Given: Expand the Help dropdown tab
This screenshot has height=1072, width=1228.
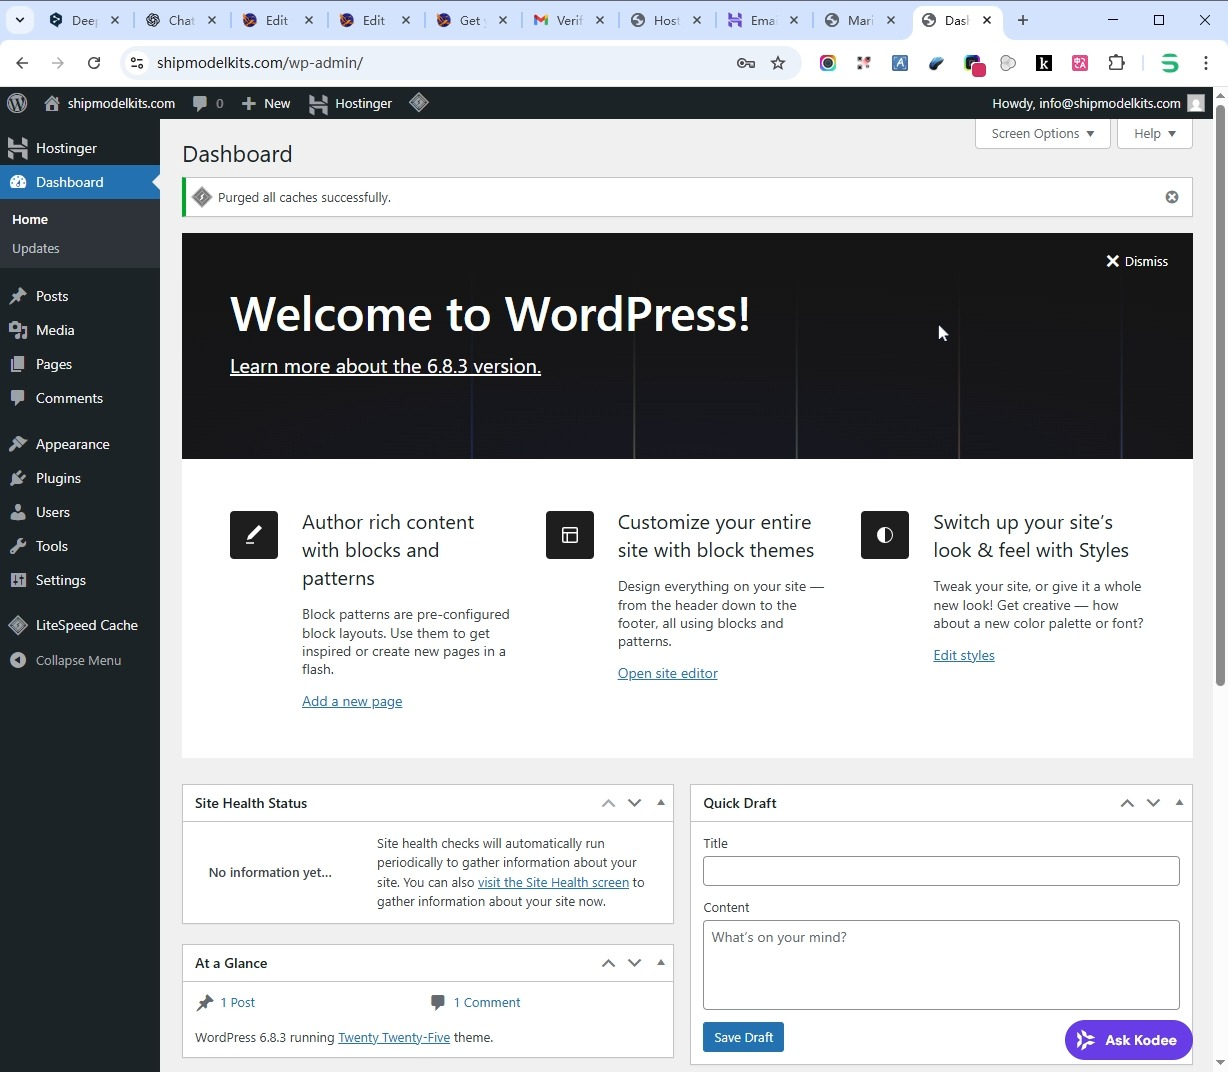Looking at the screenshot, I should [x=1154, y=134].
